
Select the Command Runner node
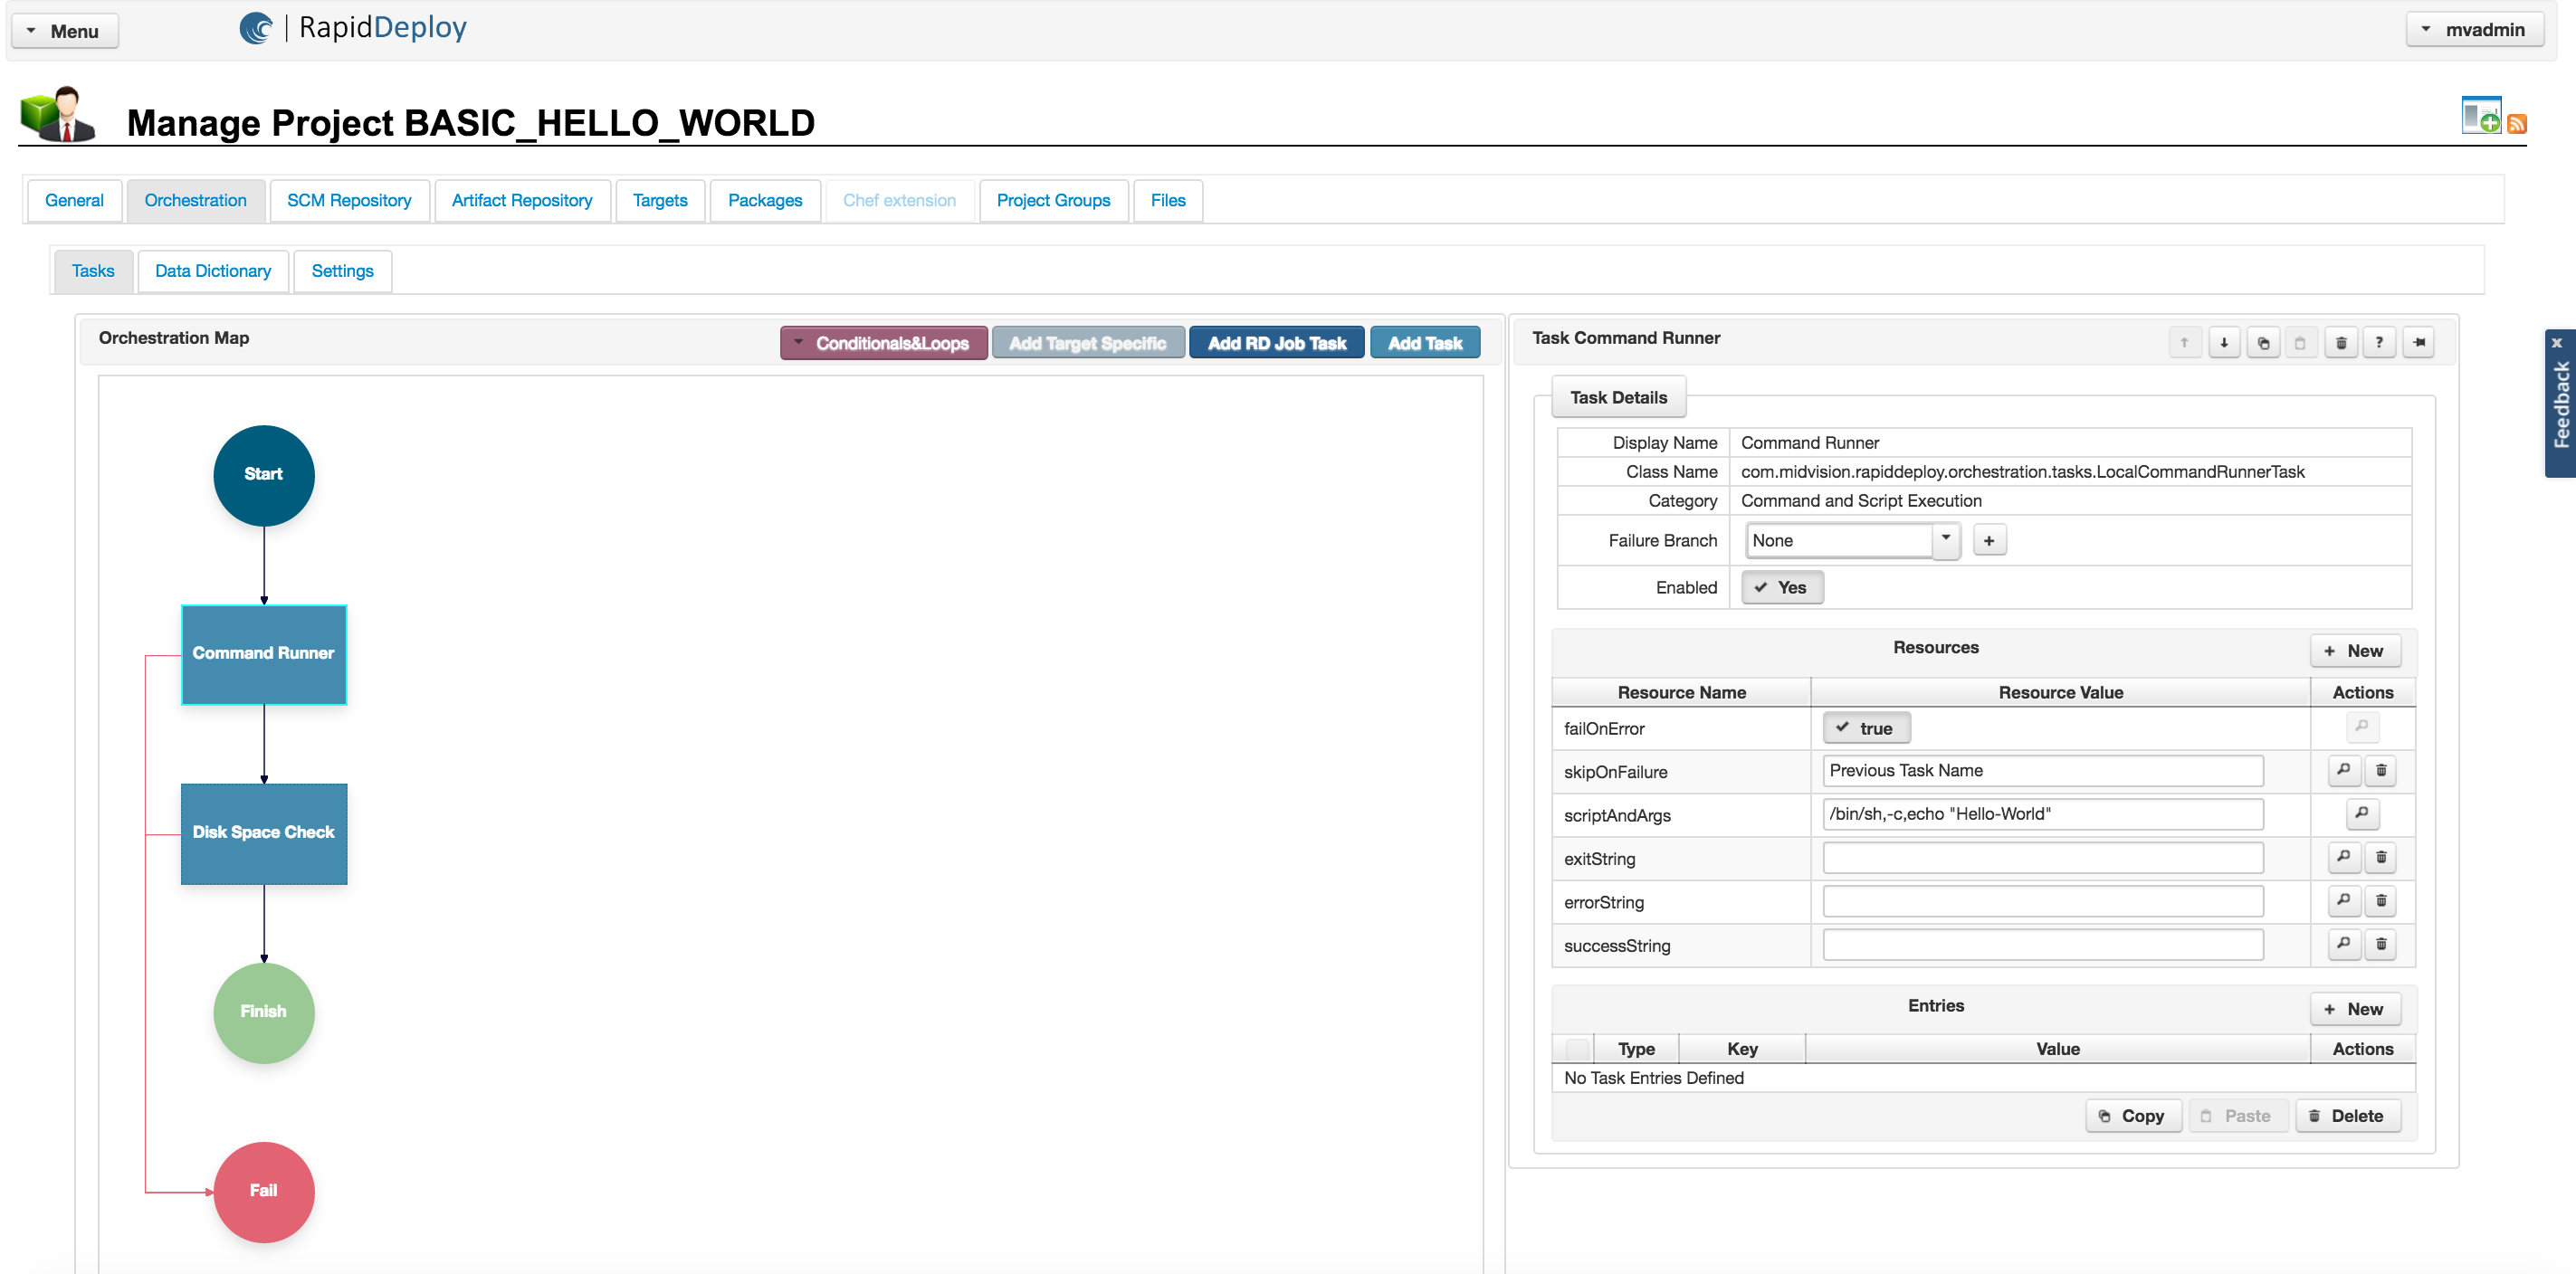pyautogui.click(x=264, y=654)
